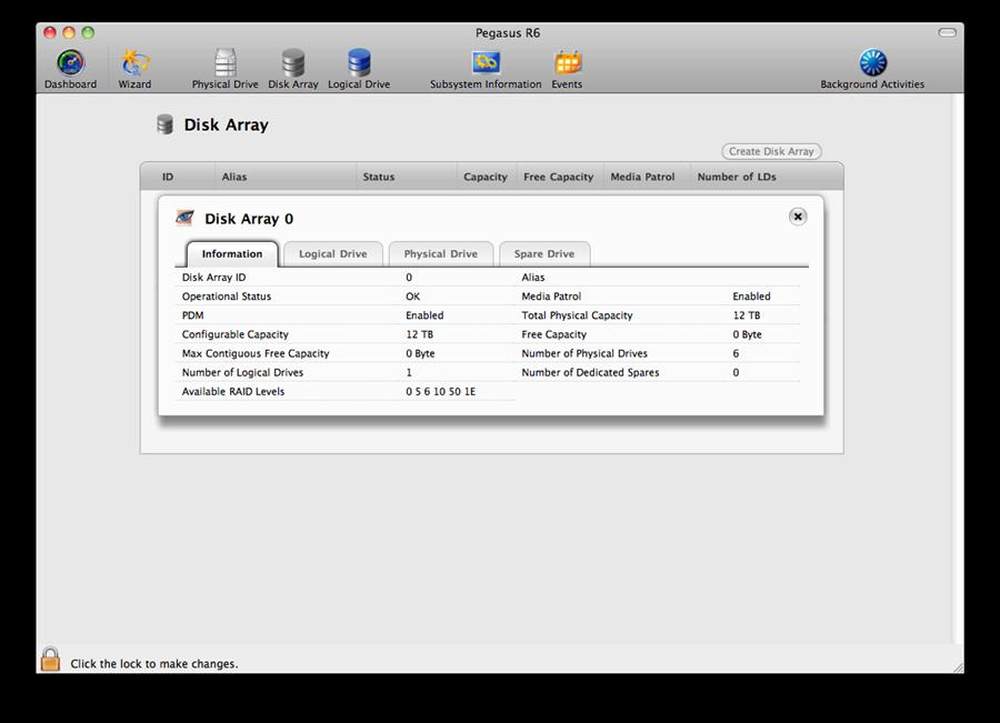Toggle toolbar with the title bar pill button
1000x723 pixels.
(x=947, y=33)
